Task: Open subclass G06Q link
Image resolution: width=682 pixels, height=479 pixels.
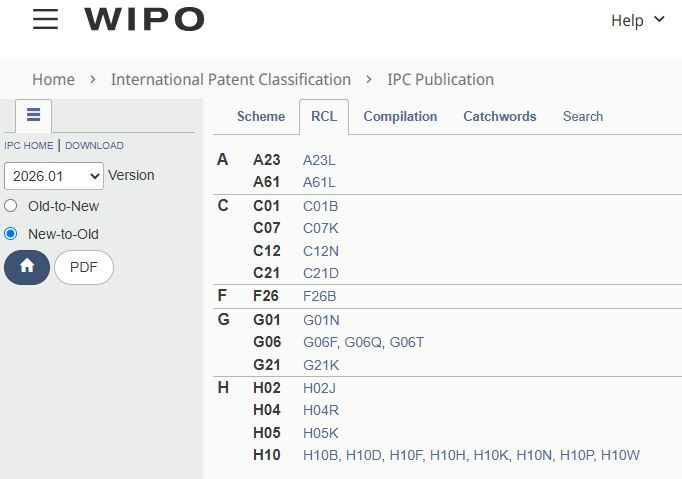Action: click(364, 342)
